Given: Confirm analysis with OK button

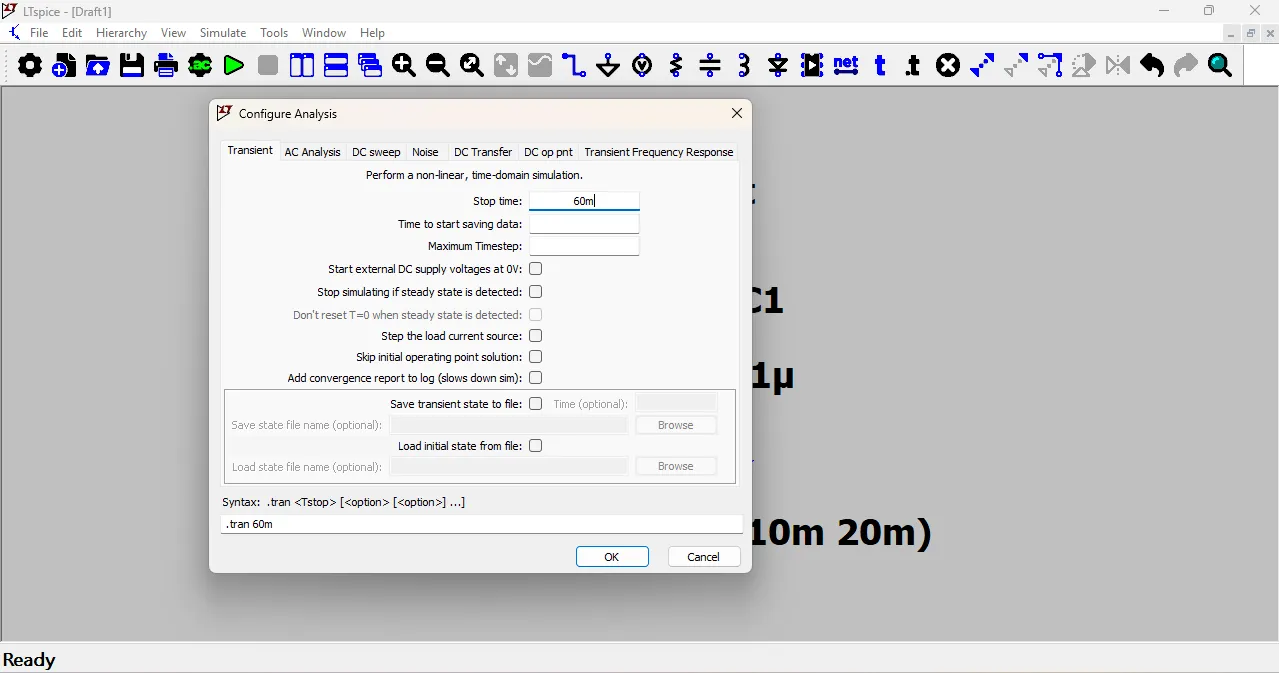Looking at the screenshot, I should click(x=612, y=557).
